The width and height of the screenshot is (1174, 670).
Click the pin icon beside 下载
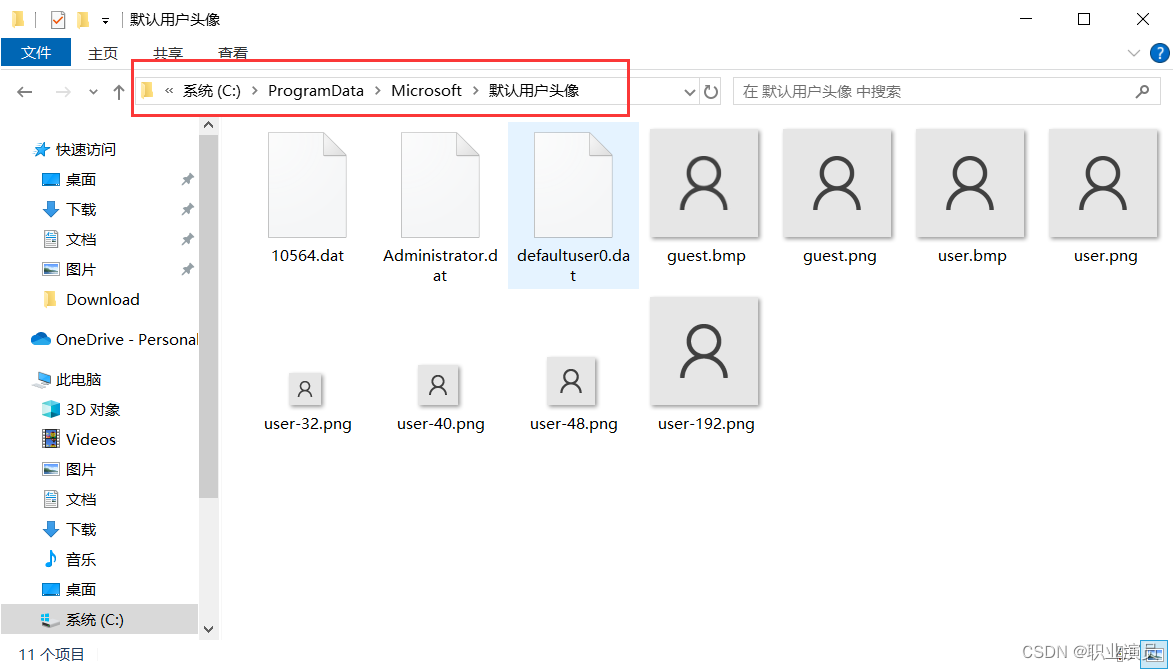(x=187, y=210)
